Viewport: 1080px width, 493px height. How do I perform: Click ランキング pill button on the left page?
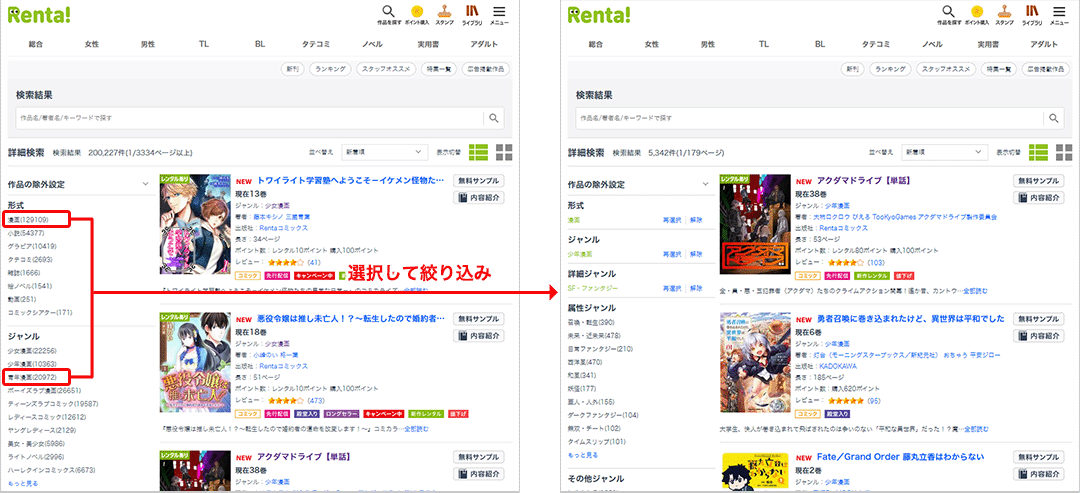point(330,68)
